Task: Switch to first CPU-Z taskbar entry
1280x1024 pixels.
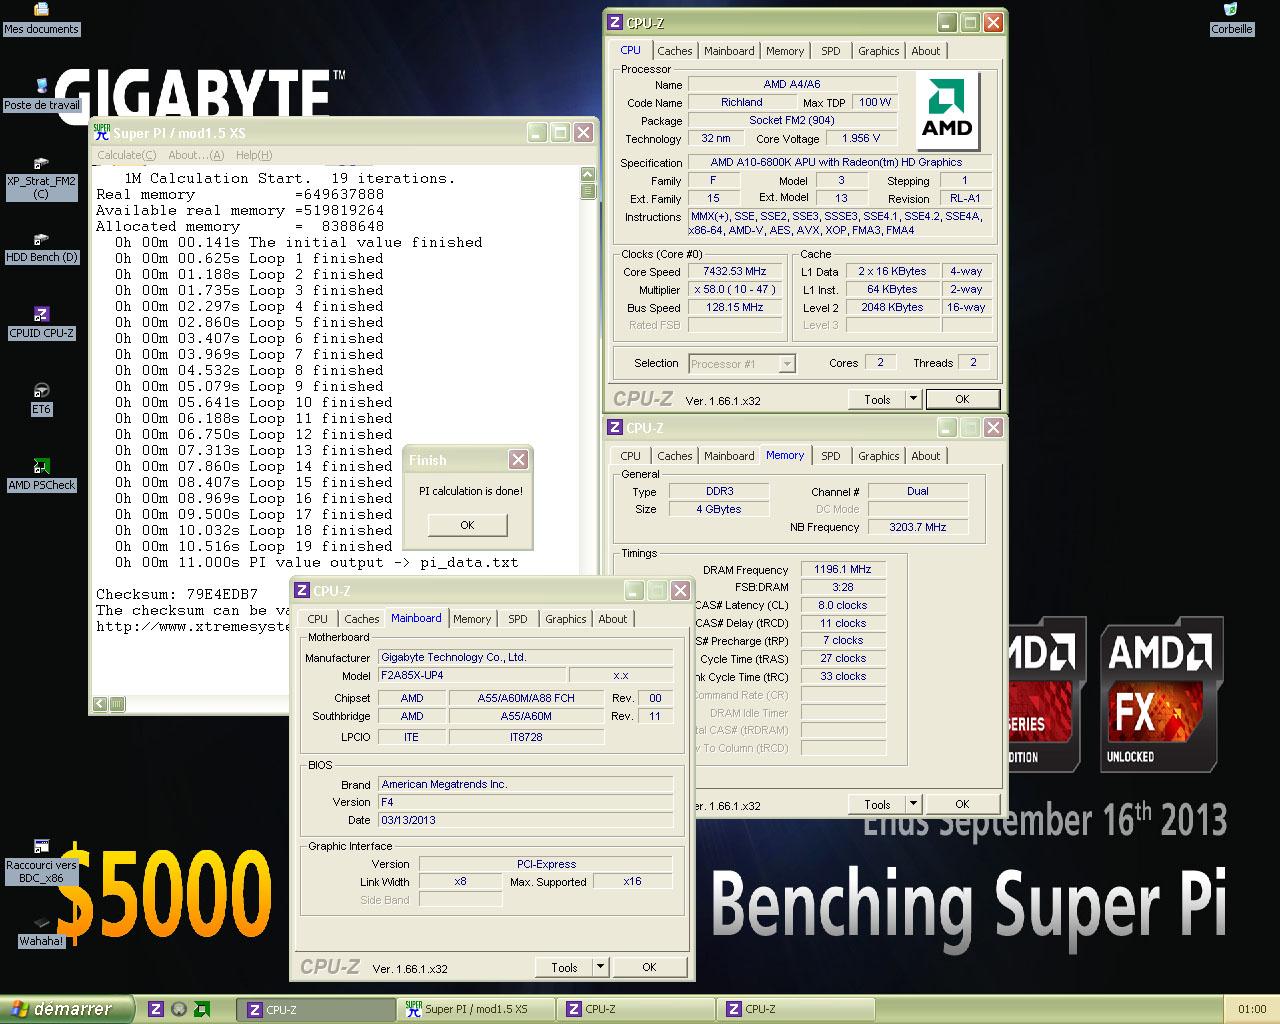Action: [318, 1009]
